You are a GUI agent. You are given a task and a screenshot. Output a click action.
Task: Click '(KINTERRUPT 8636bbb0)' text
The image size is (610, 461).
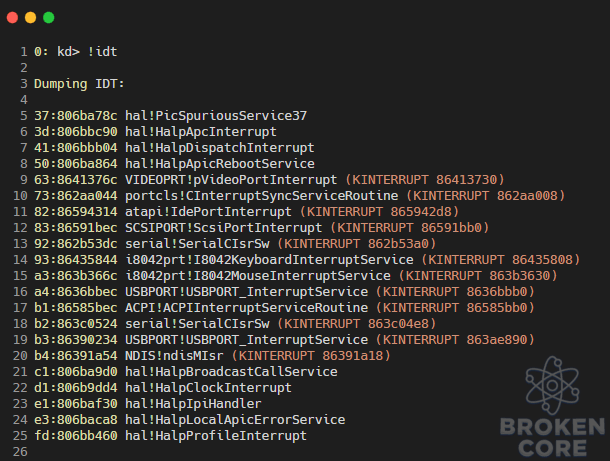[455, 292]
